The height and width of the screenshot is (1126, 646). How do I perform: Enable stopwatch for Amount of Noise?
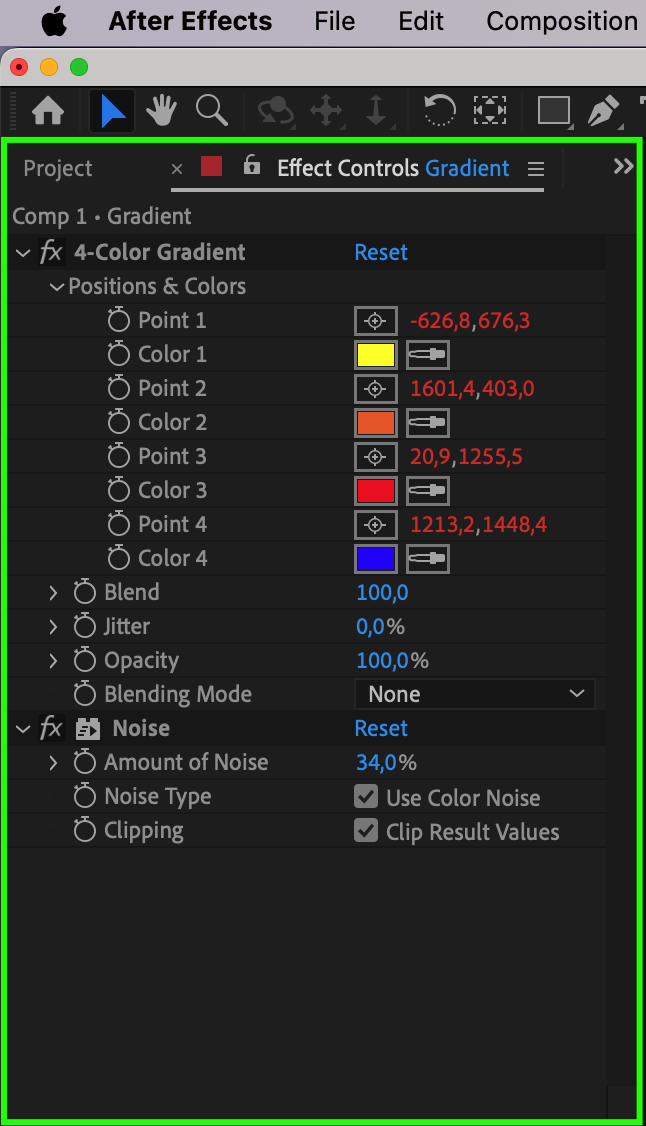pos(85,762)
